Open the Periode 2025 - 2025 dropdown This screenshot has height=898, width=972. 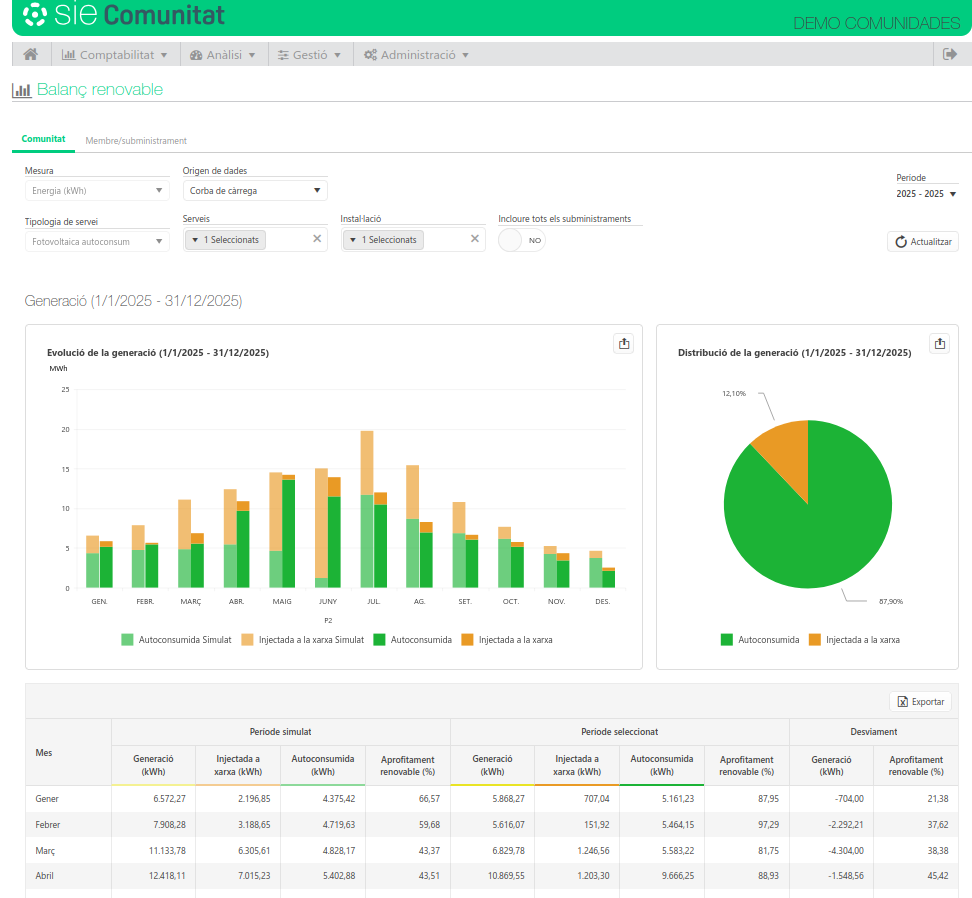[926, 194]
